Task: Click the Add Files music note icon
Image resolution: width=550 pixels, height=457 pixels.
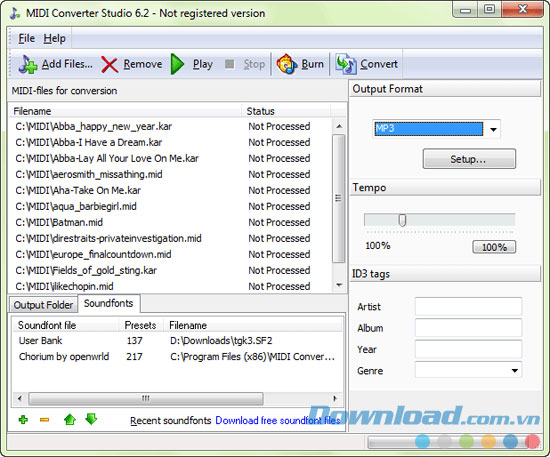Action: [x=28, y=64]
